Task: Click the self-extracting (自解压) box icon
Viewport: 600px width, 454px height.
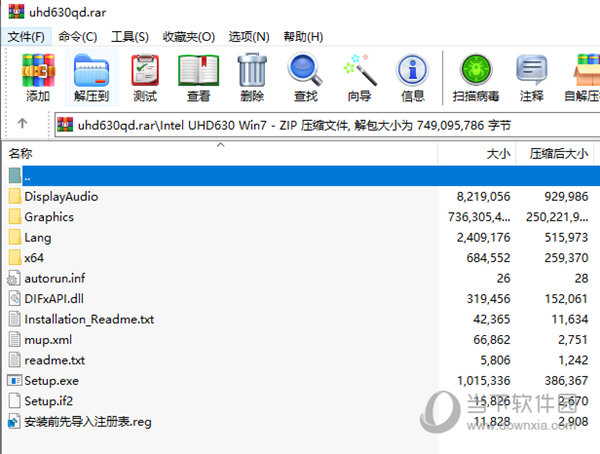Action: 588,70
